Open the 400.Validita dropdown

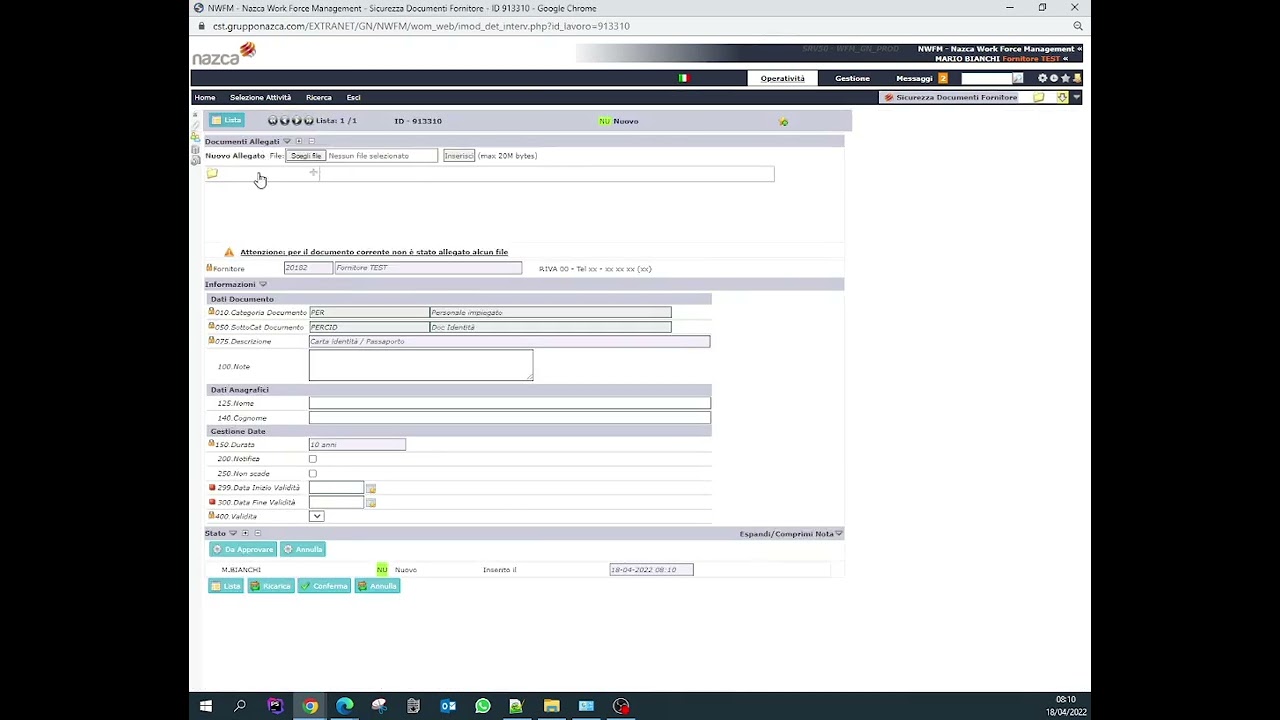pos(316,516)
